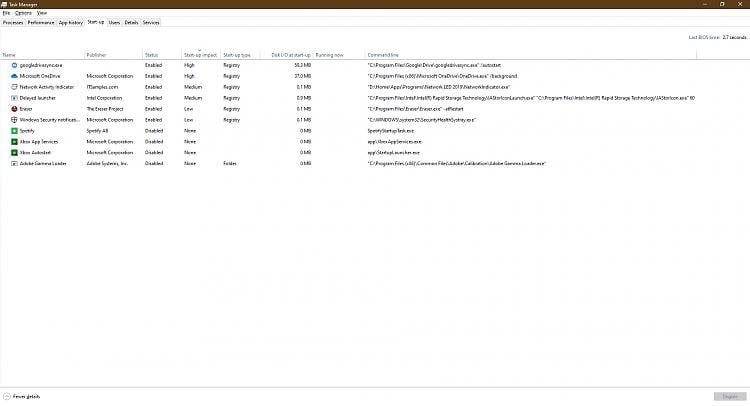The image size is (750, 406).
Task: Click the Medium impact in Delayed launcher row
Action: (193, 98)
